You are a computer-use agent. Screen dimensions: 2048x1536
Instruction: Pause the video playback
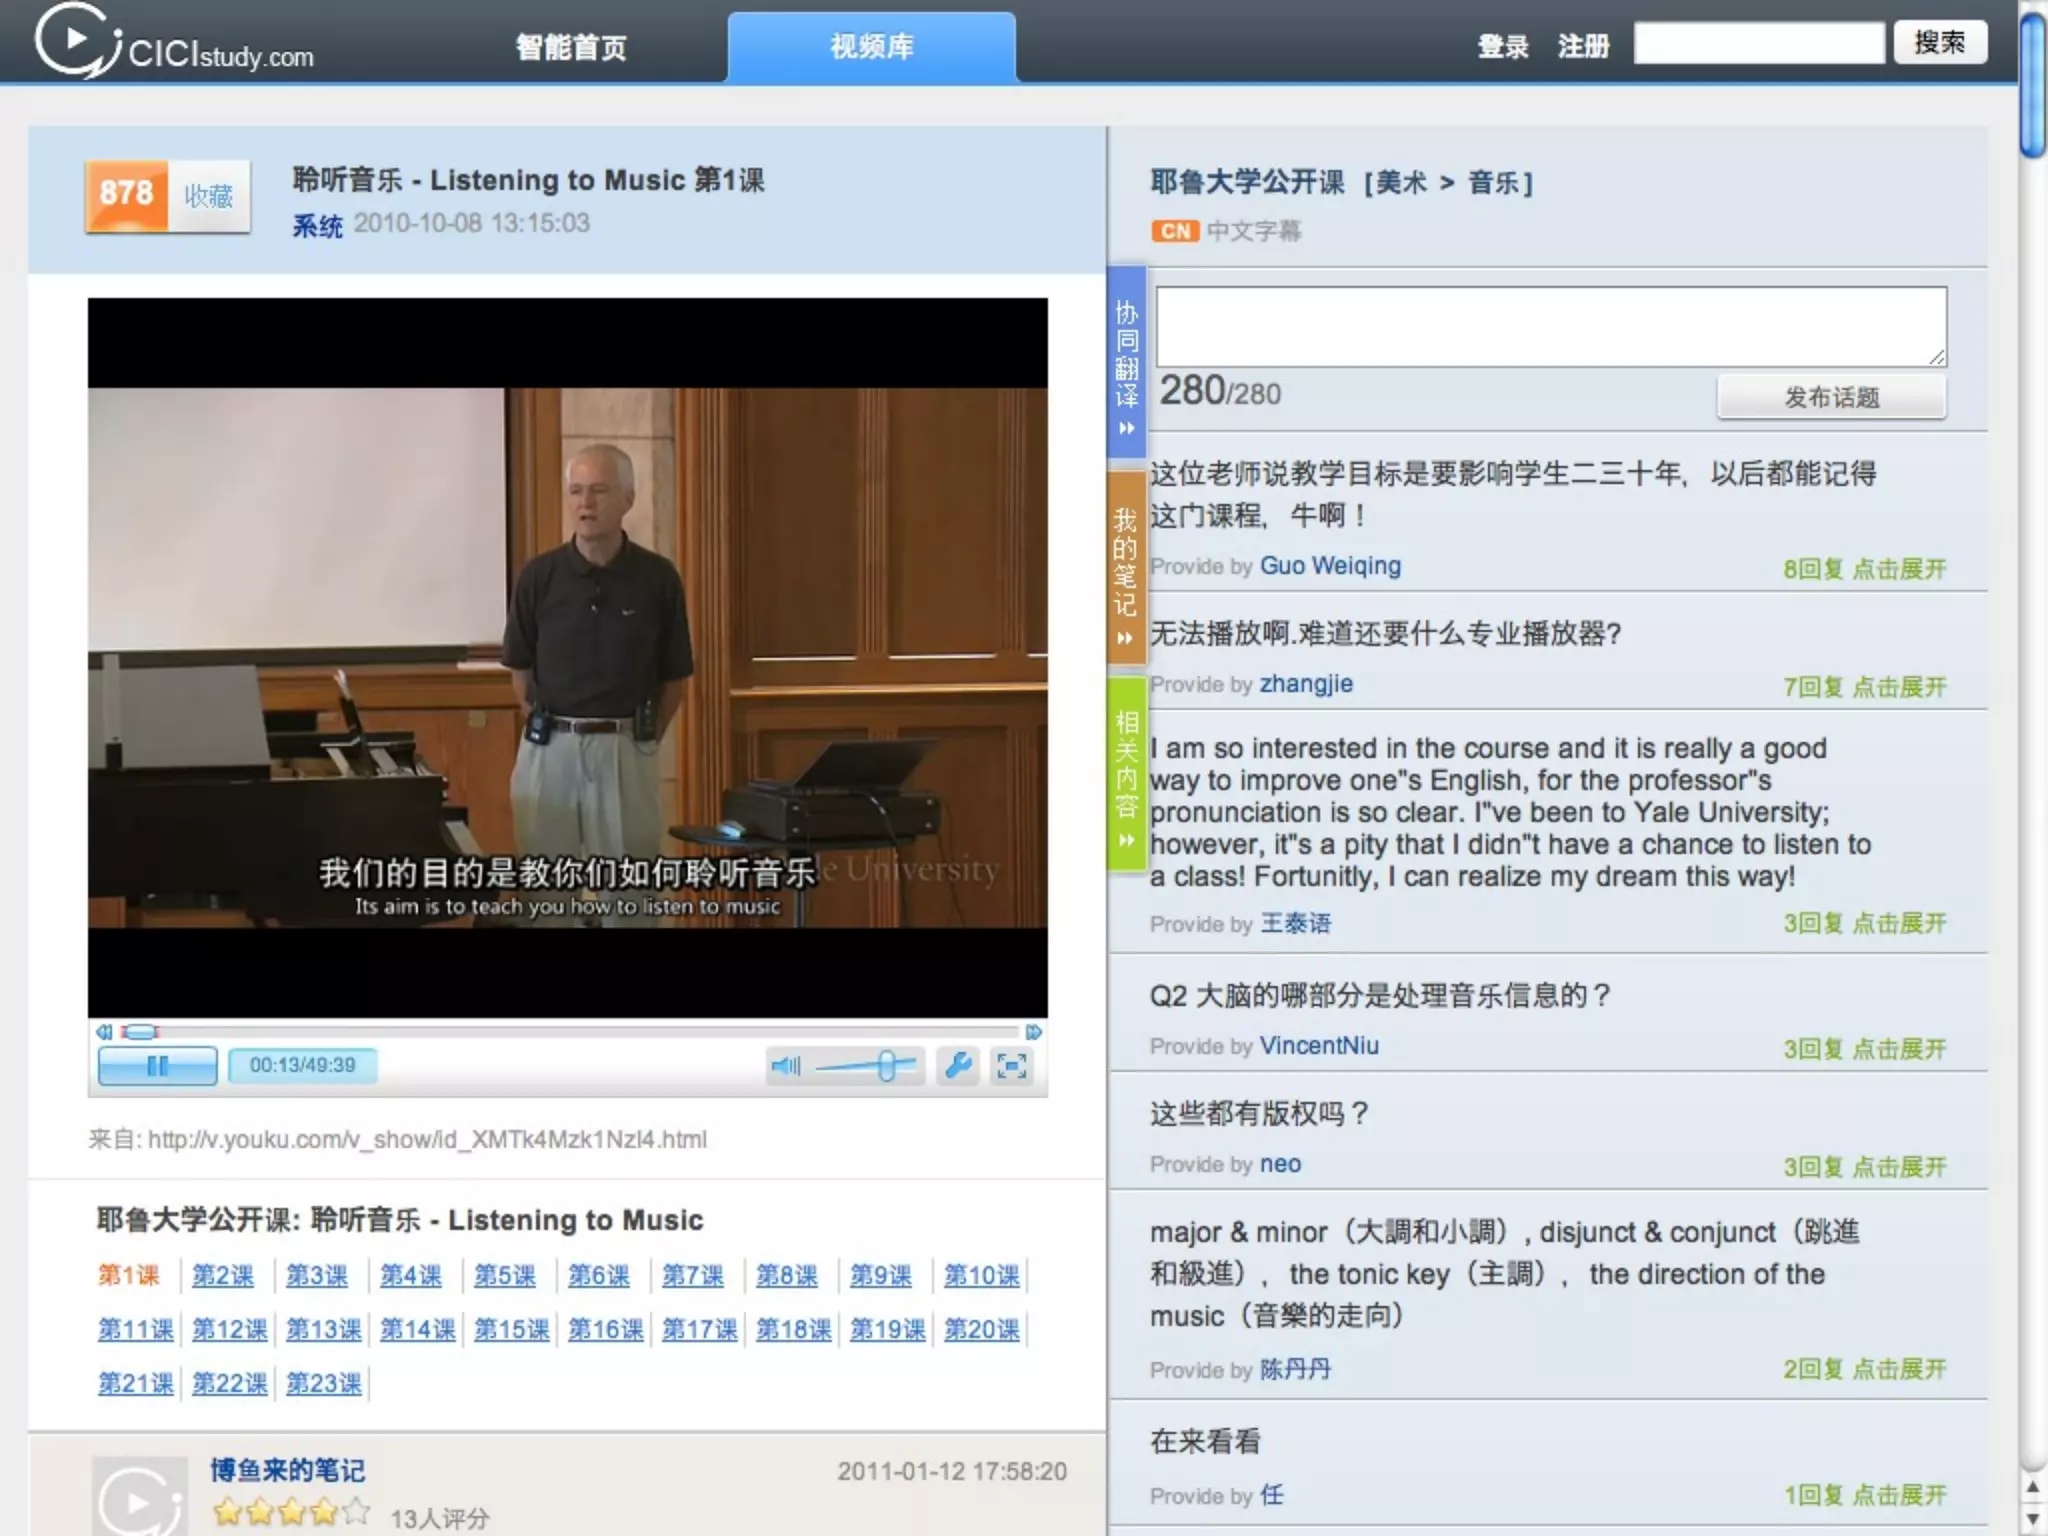157,1066
